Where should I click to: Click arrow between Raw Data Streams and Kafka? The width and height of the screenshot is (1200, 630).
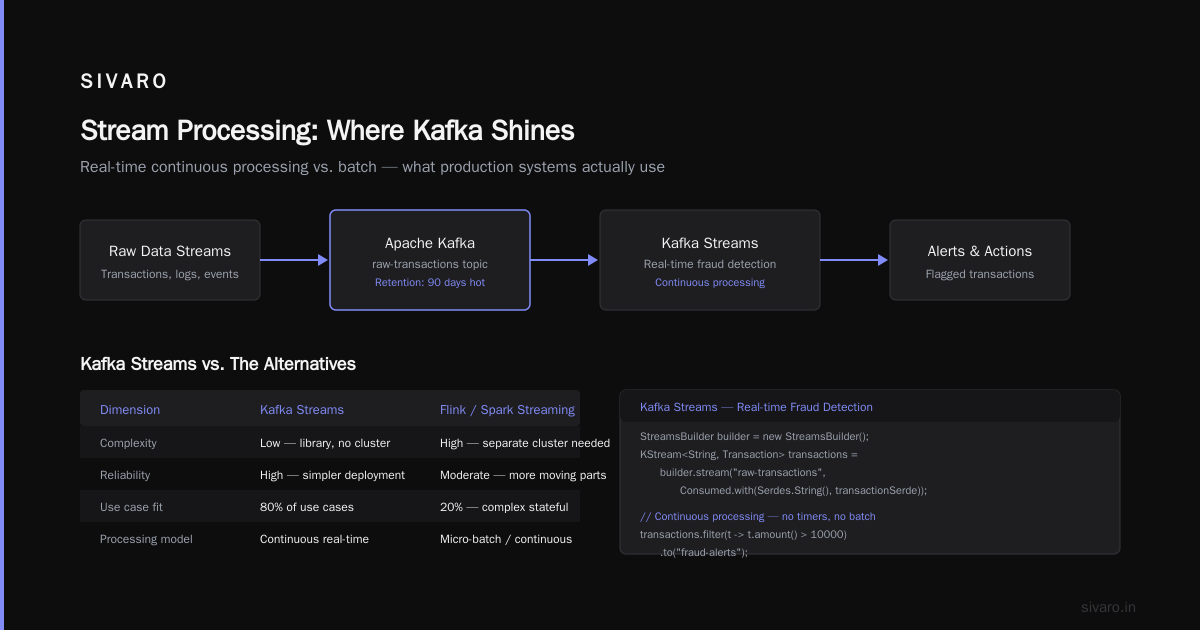(x=295, y=260)
